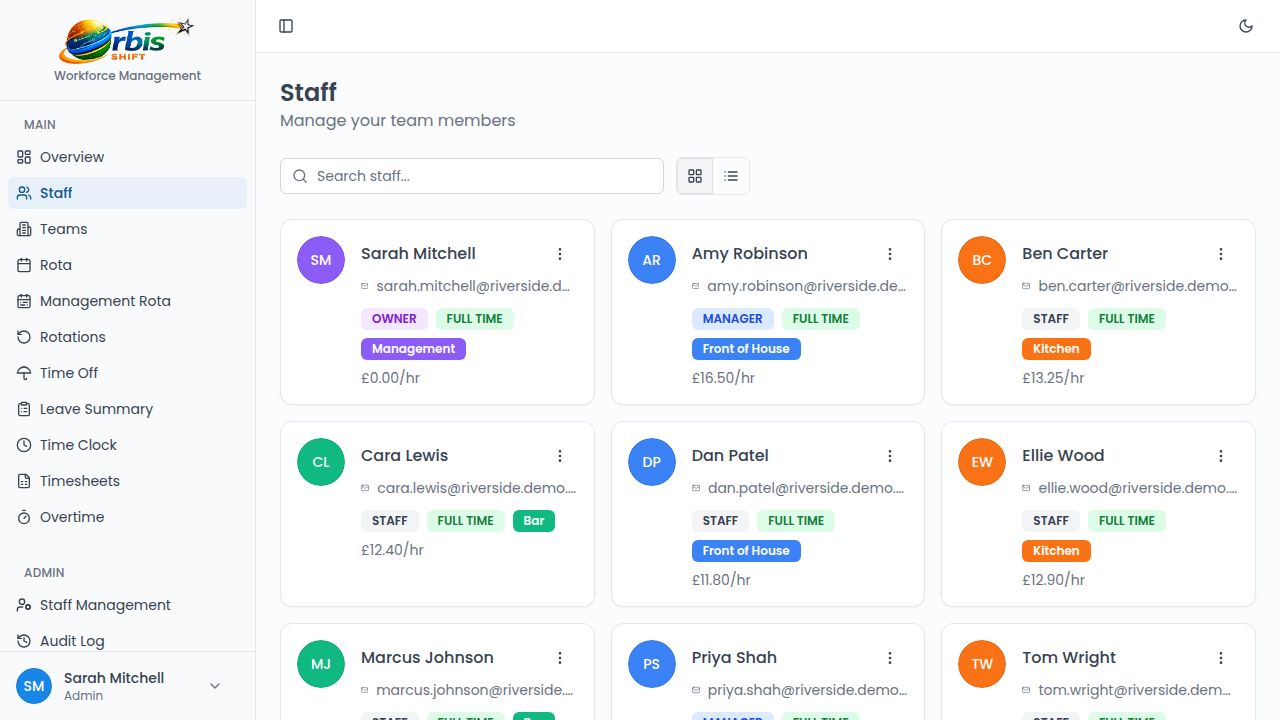Open the Audit Log

click(x=127, y=641)
